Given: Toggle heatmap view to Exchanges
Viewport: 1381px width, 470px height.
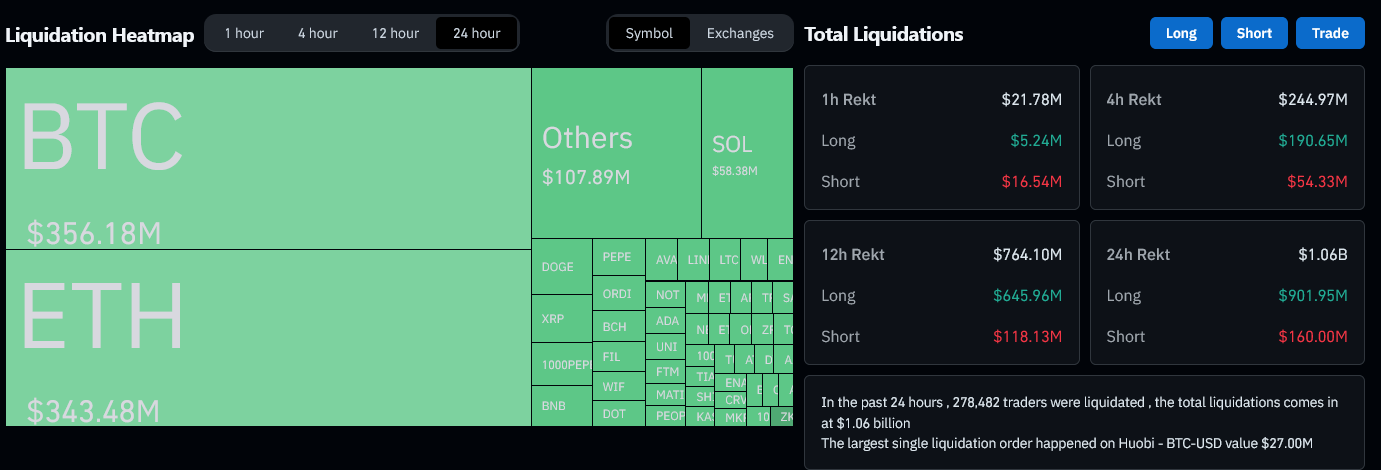Looking at the screenshot, I should 740,33.
